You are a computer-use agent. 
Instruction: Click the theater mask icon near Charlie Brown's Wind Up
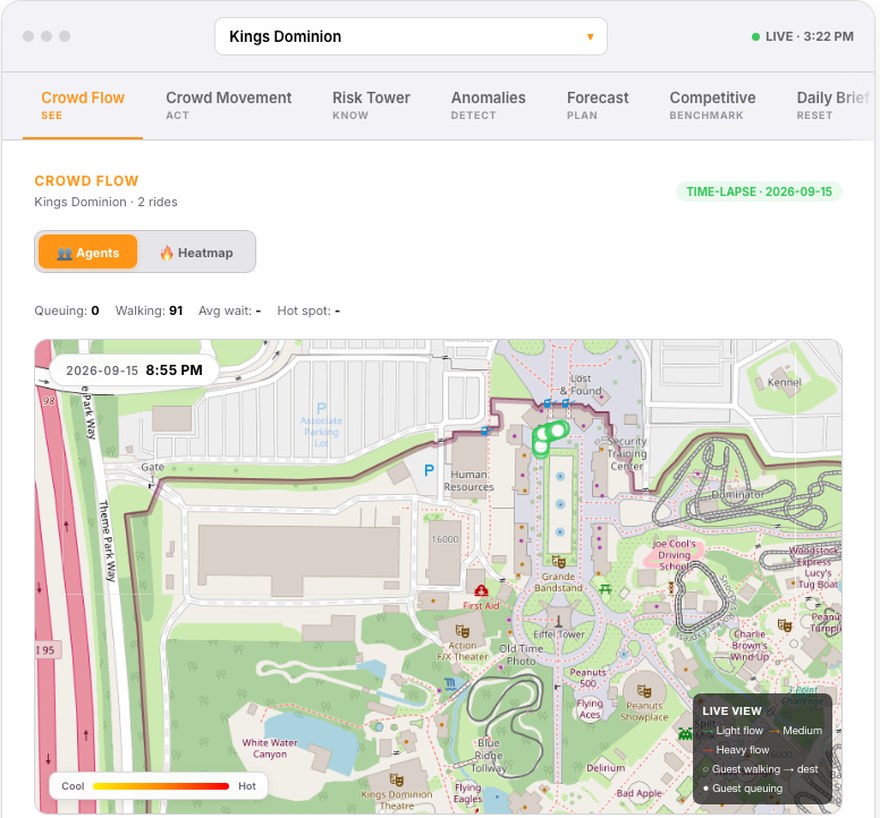pos(784,624)
